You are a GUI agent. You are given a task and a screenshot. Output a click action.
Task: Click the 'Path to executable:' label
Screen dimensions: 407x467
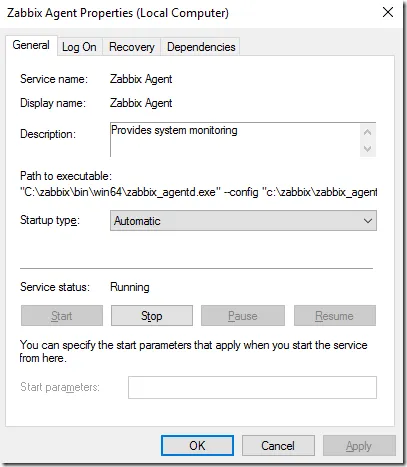(66, 176)
